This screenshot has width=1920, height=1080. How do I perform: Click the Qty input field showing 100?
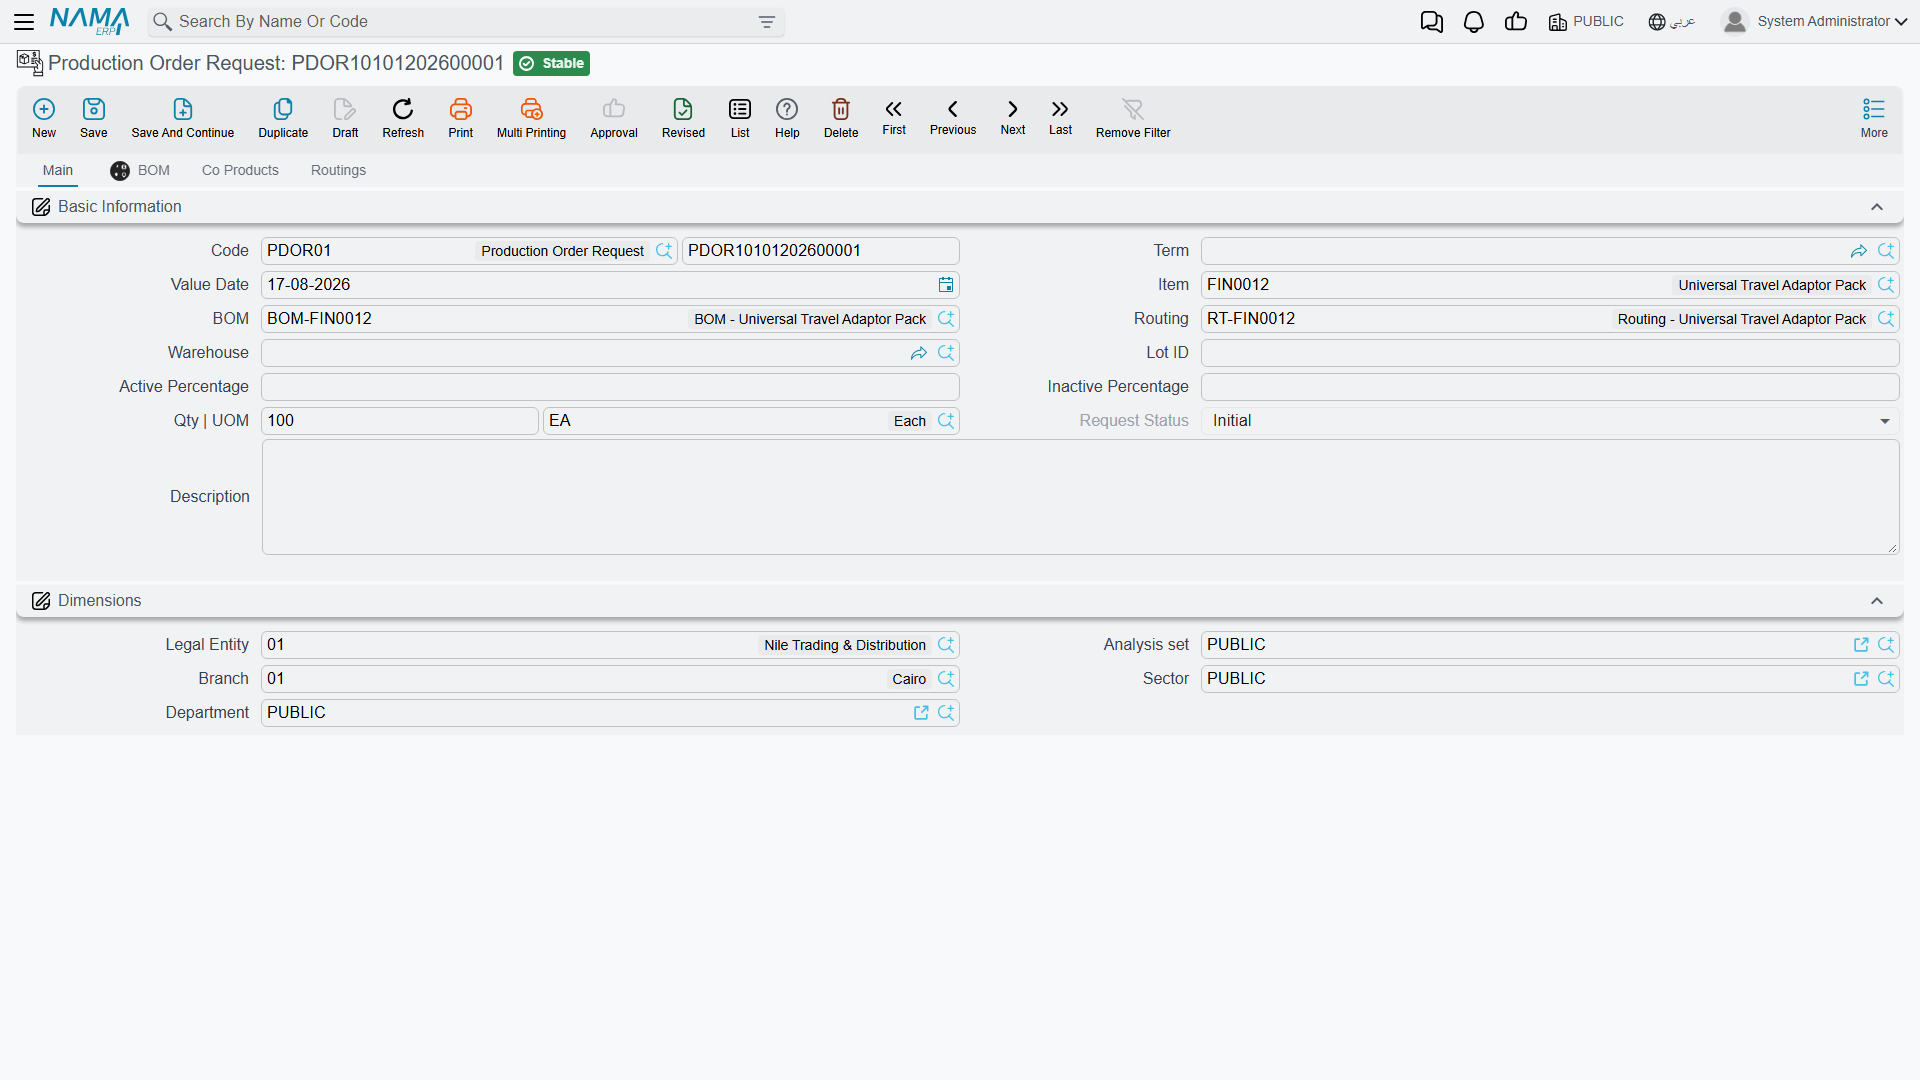click(x=400, y=421)
